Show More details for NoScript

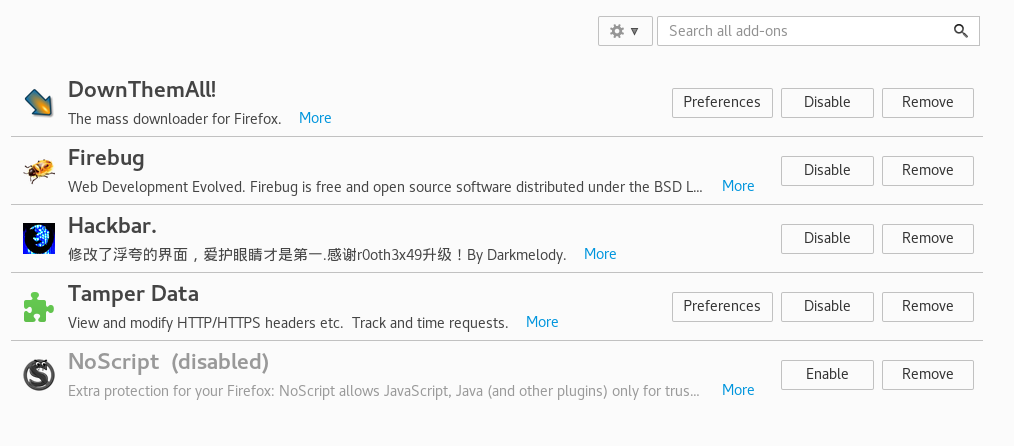[x=738, y=390]
